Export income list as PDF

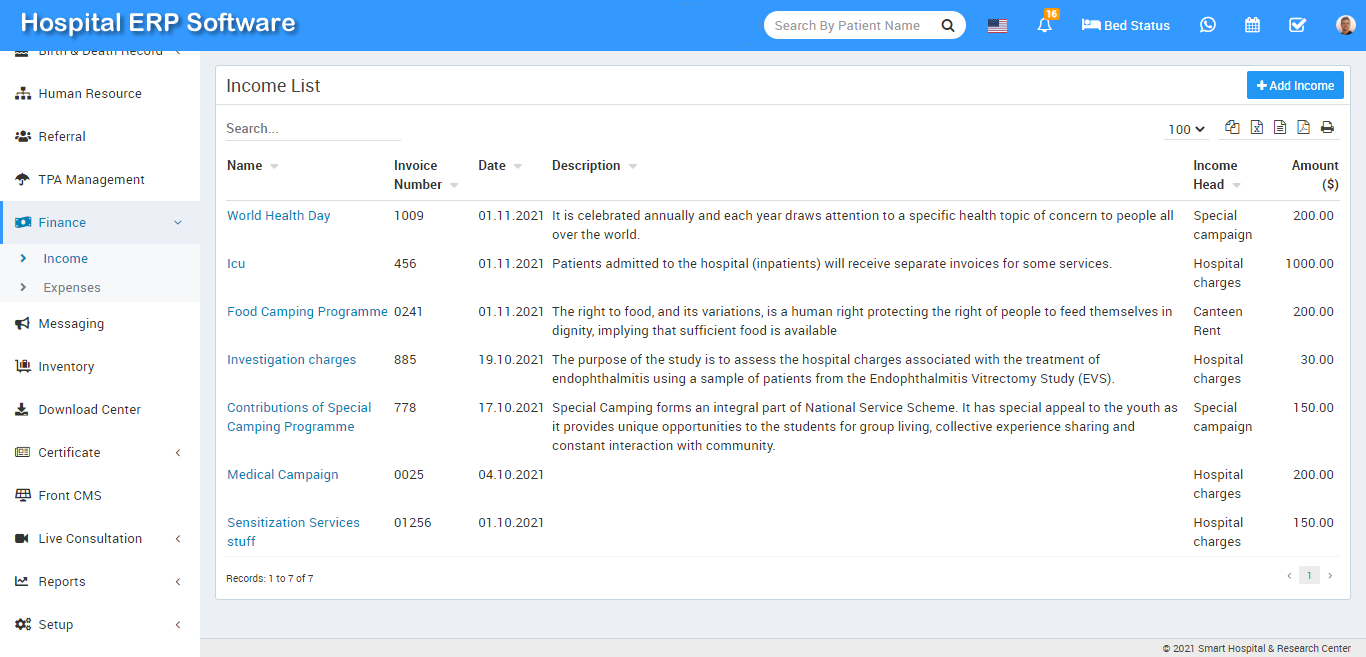[x=1303, y=127]
